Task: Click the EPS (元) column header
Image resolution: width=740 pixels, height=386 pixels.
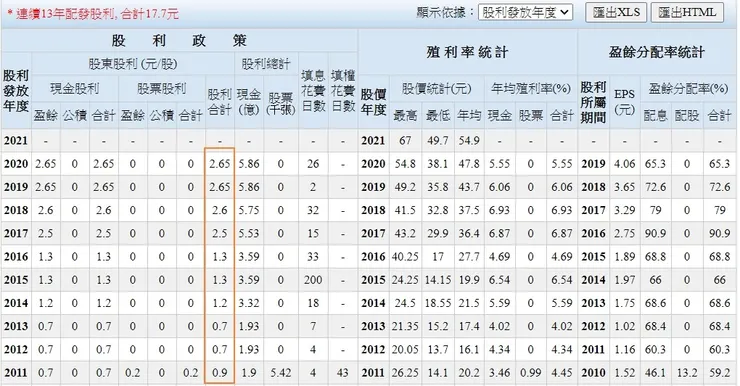Action: tap(624, 102)
